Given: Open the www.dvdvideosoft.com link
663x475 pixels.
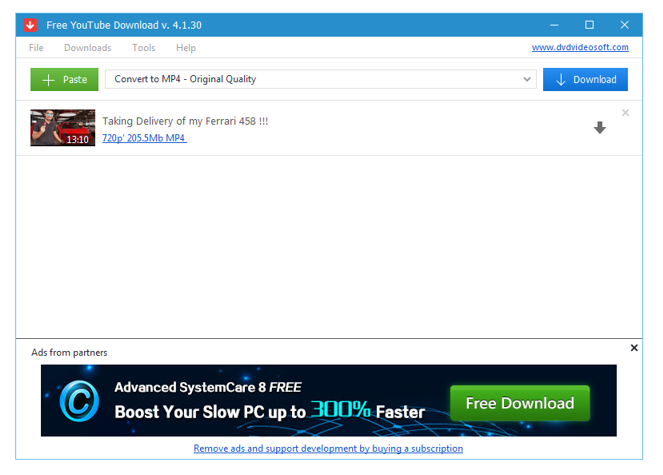Looking at the screenshot, I should [580, 47].
